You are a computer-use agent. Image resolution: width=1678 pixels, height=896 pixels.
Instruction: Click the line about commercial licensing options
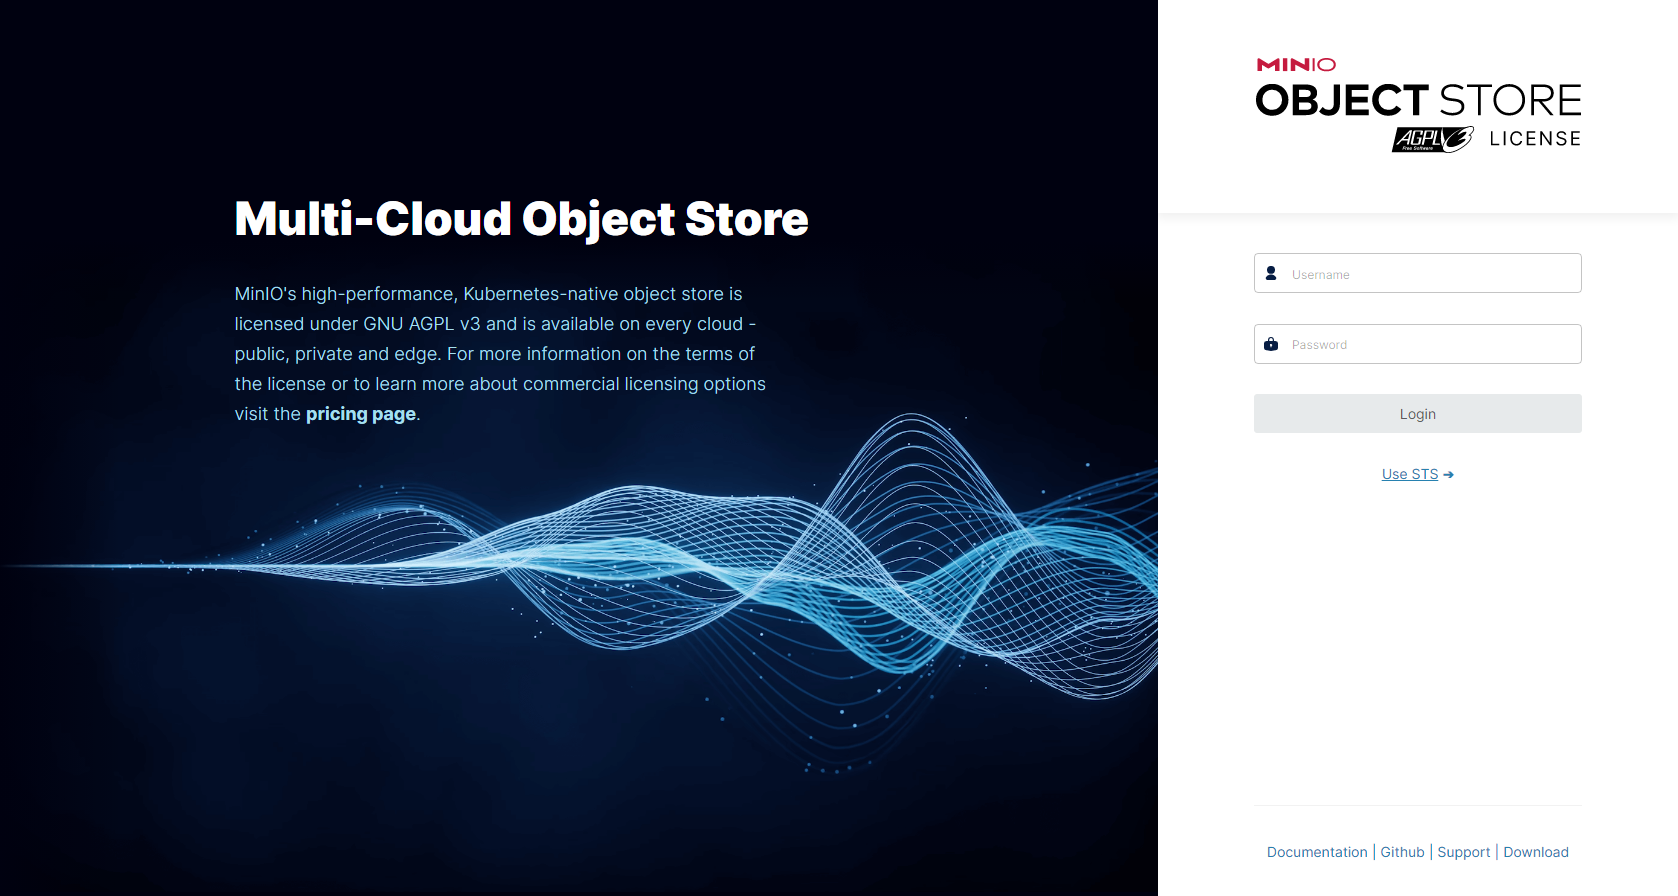tap(500, 384)
